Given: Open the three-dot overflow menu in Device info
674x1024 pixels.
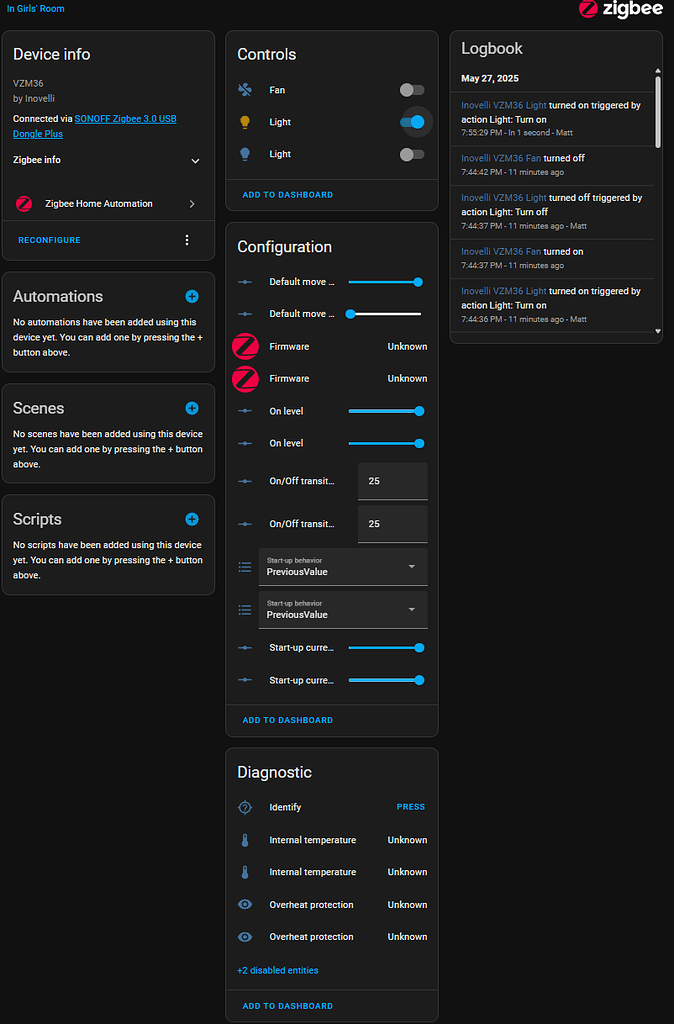Looking at the screenshot, I should 186,239.
